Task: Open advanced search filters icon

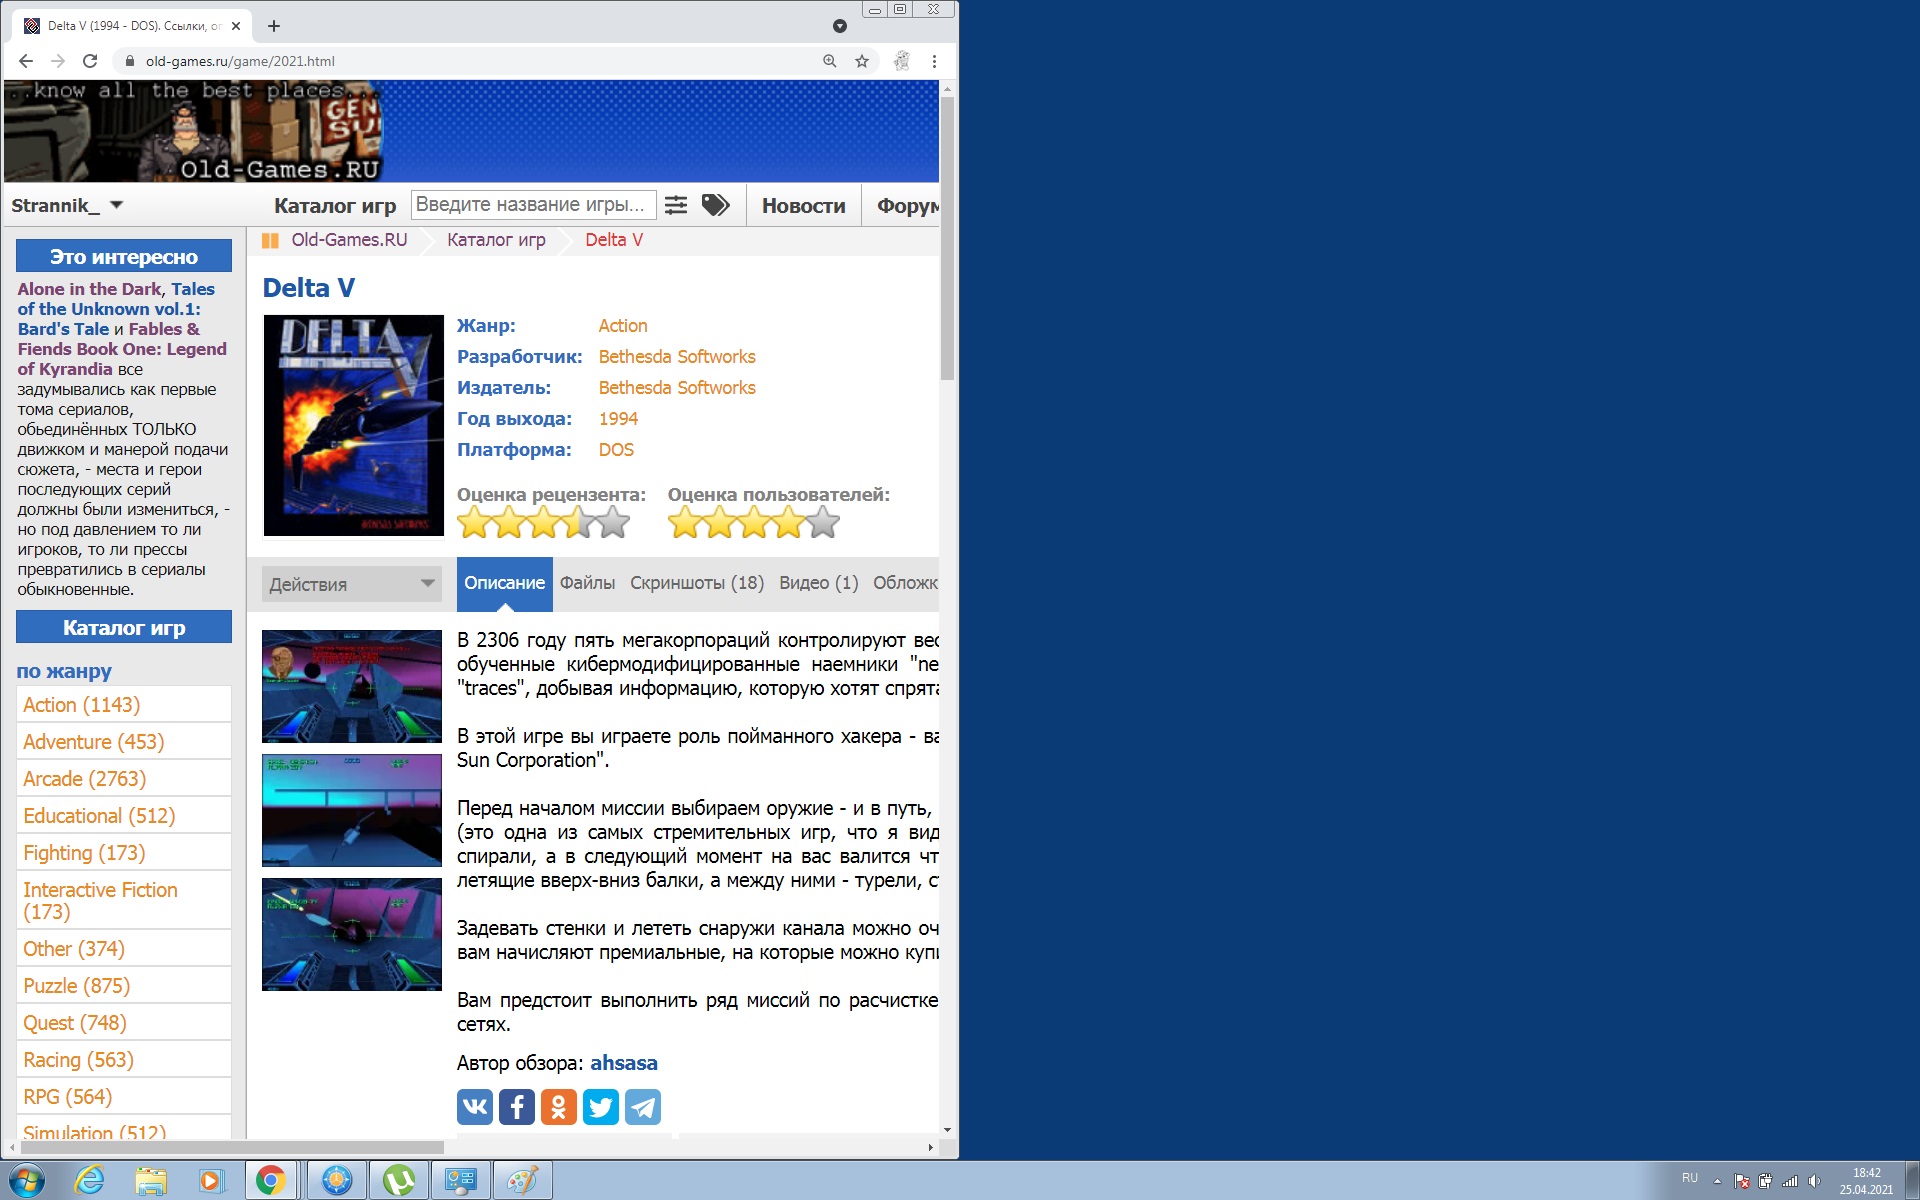Action: [x=676, y=205]
